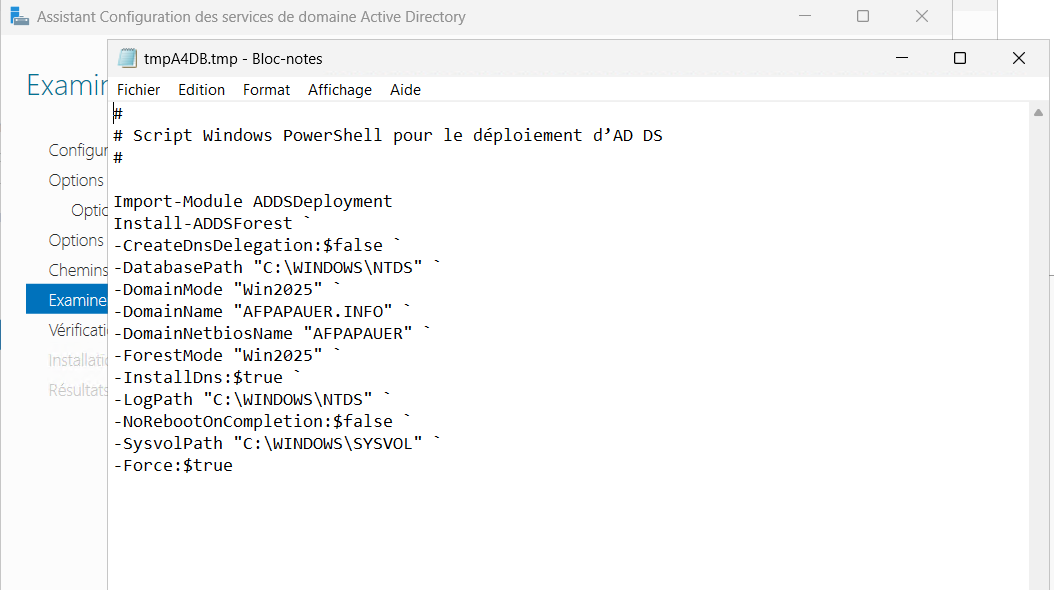Click the Active Directory wizard title bar icon
Image resolution: width=1054 pixels, height=590 pixels.
[x=19, y=17]
